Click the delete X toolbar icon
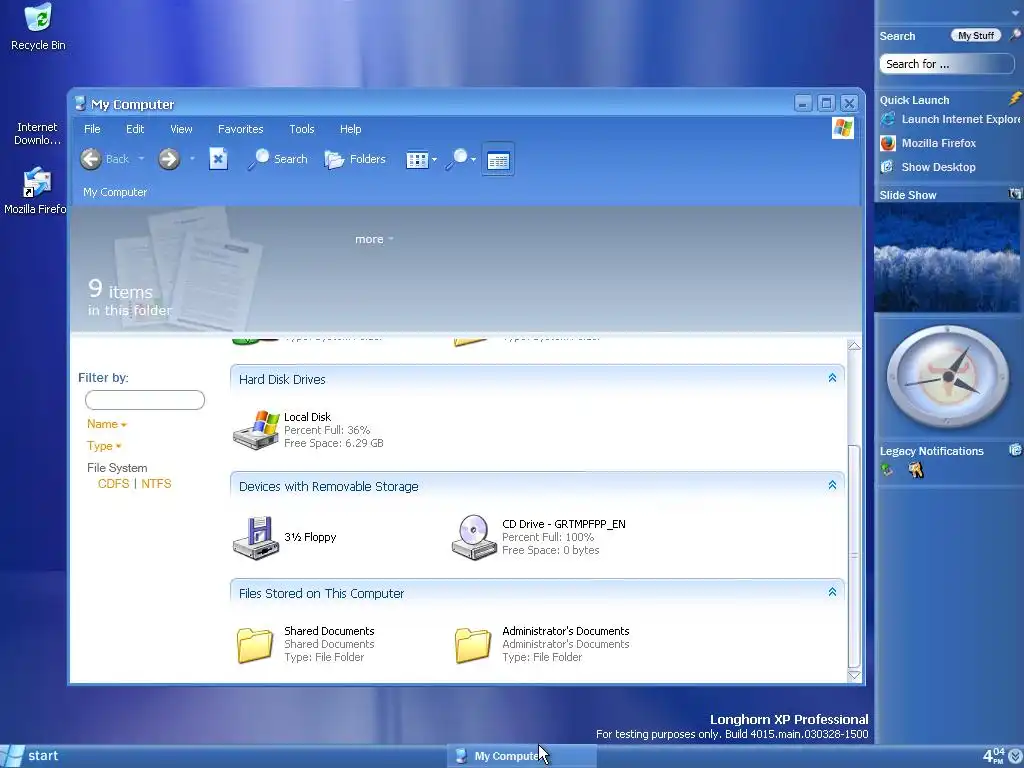Viewport: 1024px width, 768px height. point(218,159)
